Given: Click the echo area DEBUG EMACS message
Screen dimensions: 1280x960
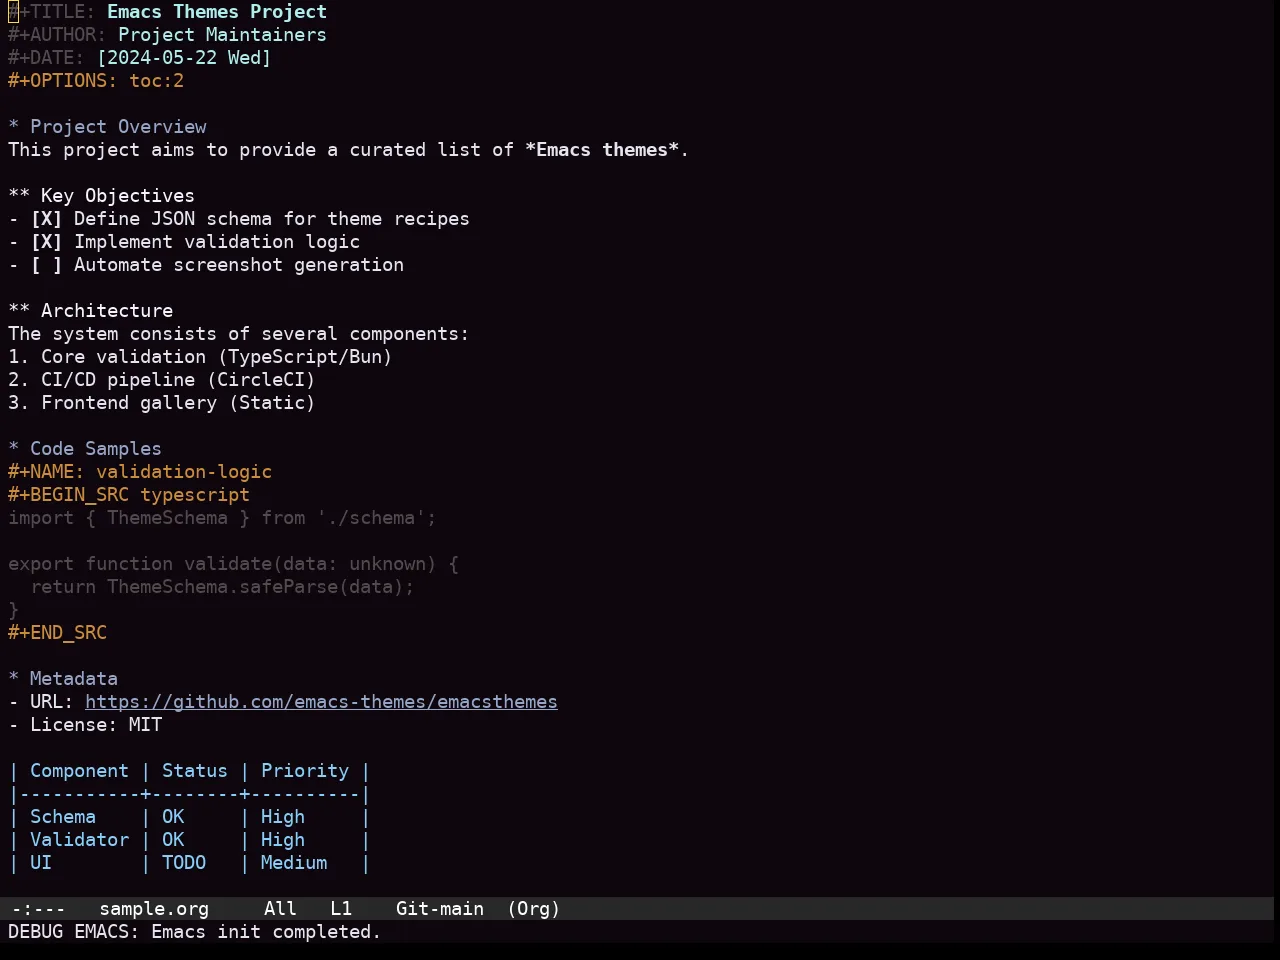Looking at the screenshot, I should (195, 932).
